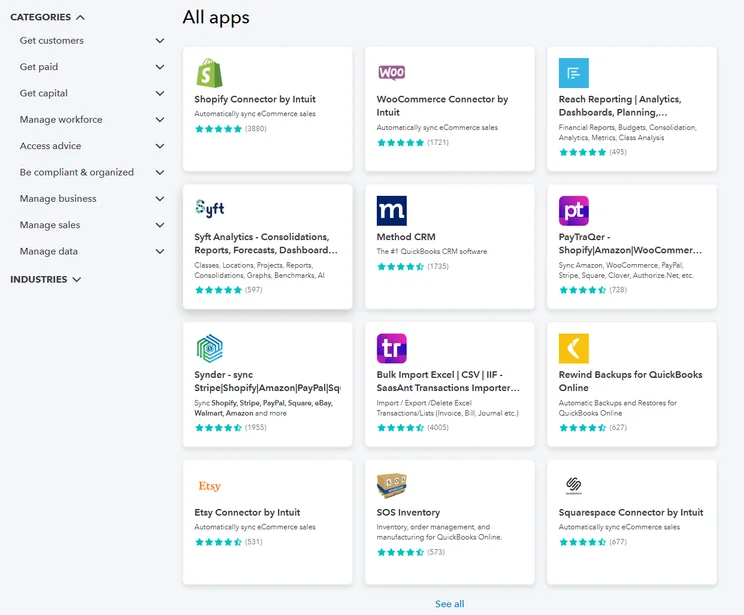This screenshot has height=615, width=744.
Task: Click the WooCommerce Woo logo
Action: click(x=391, y=73)
